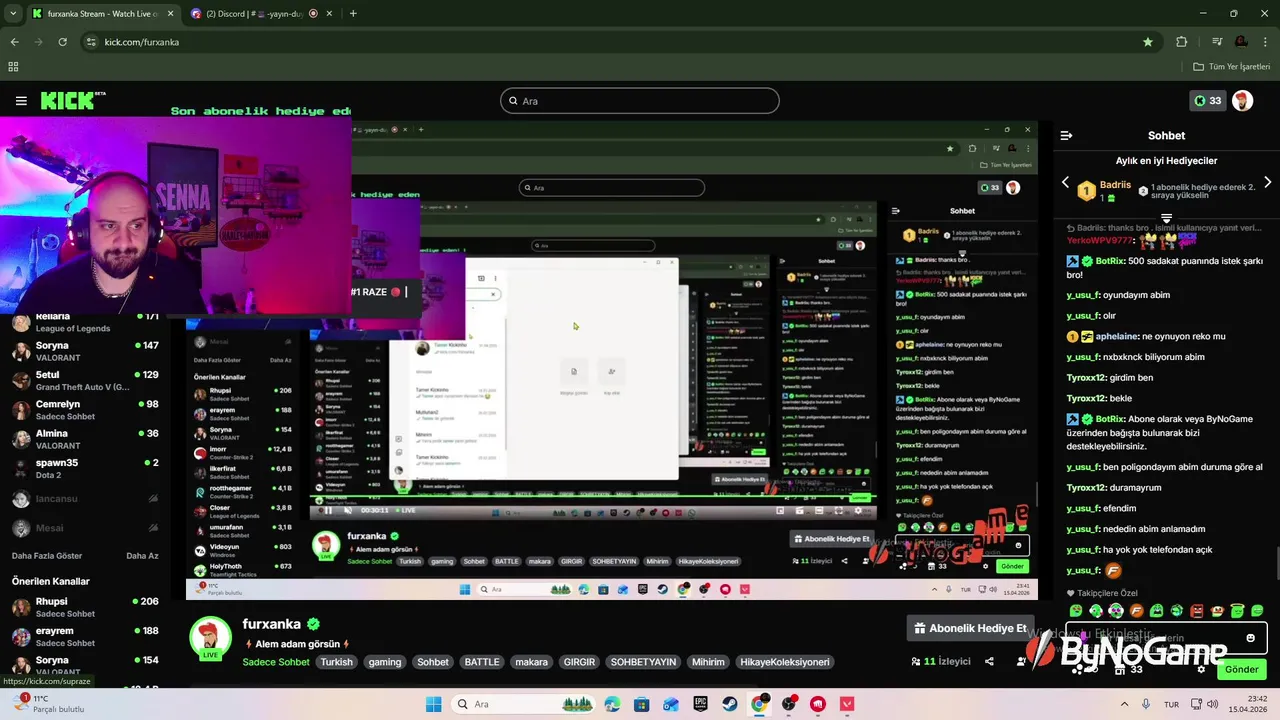Show previous top gifter

pos(1065,183)
